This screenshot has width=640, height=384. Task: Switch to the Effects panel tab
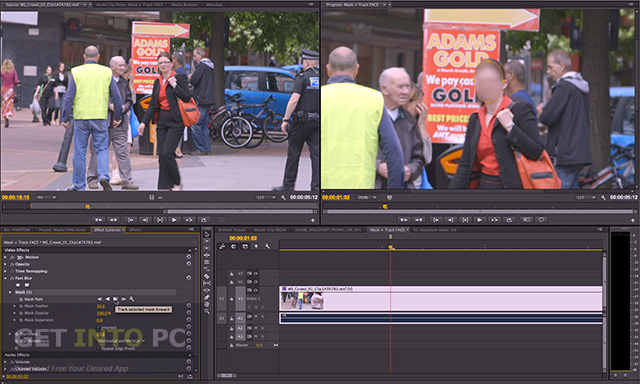135,230
